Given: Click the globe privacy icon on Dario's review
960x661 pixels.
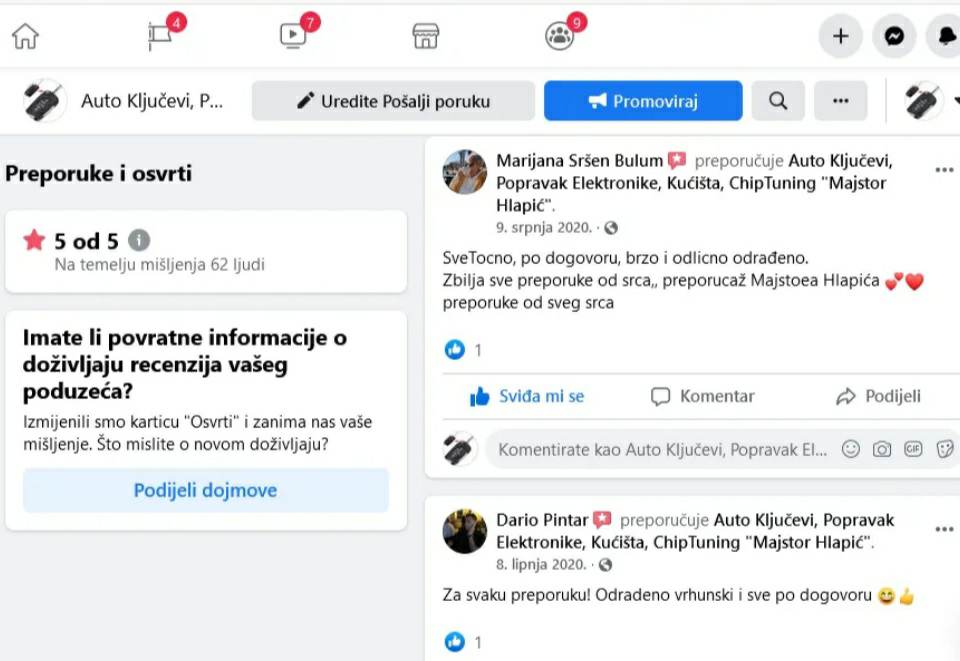Looking at the screenshot, I should pyautogui.click(x=606, y=565).
